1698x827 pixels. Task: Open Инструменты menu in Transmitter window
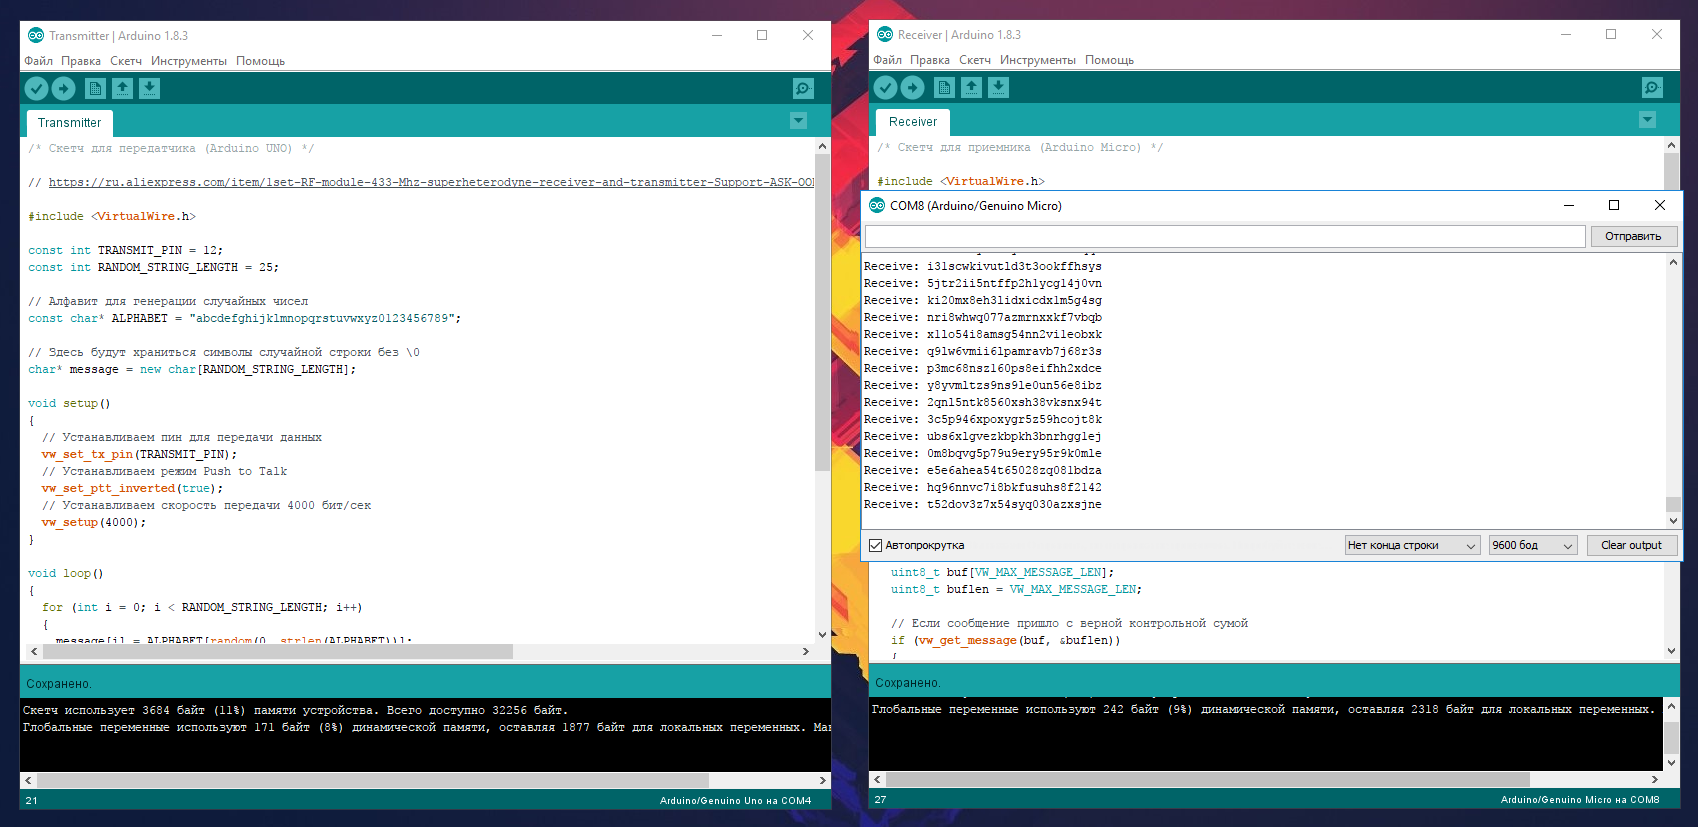point(189,61)
